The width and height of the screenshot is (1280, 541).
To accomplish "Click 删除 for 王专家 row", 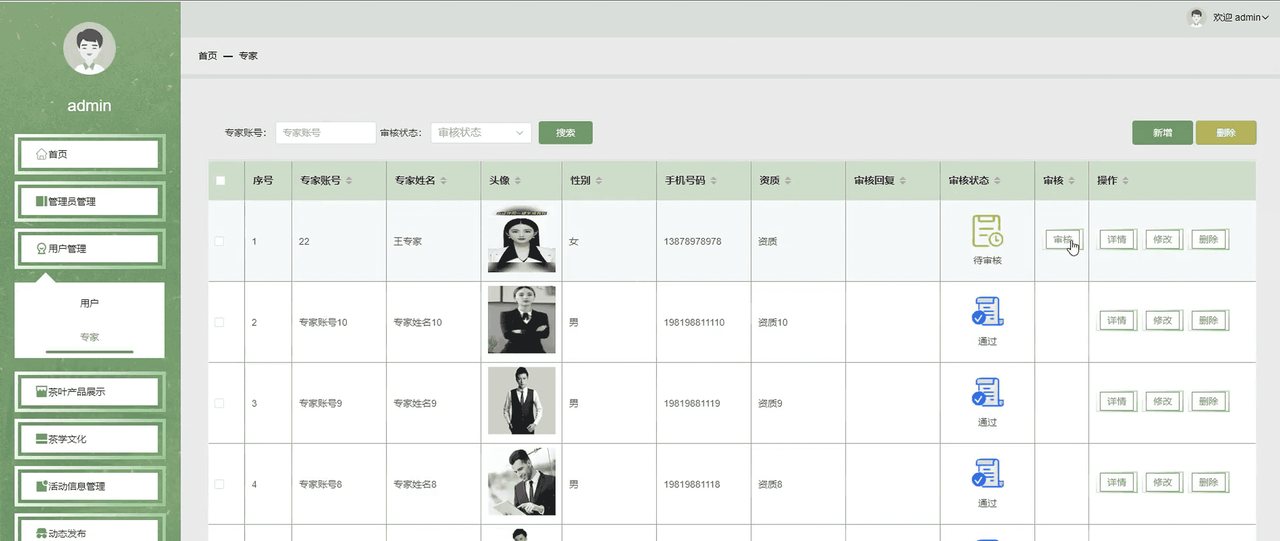I will (1209, 240).
